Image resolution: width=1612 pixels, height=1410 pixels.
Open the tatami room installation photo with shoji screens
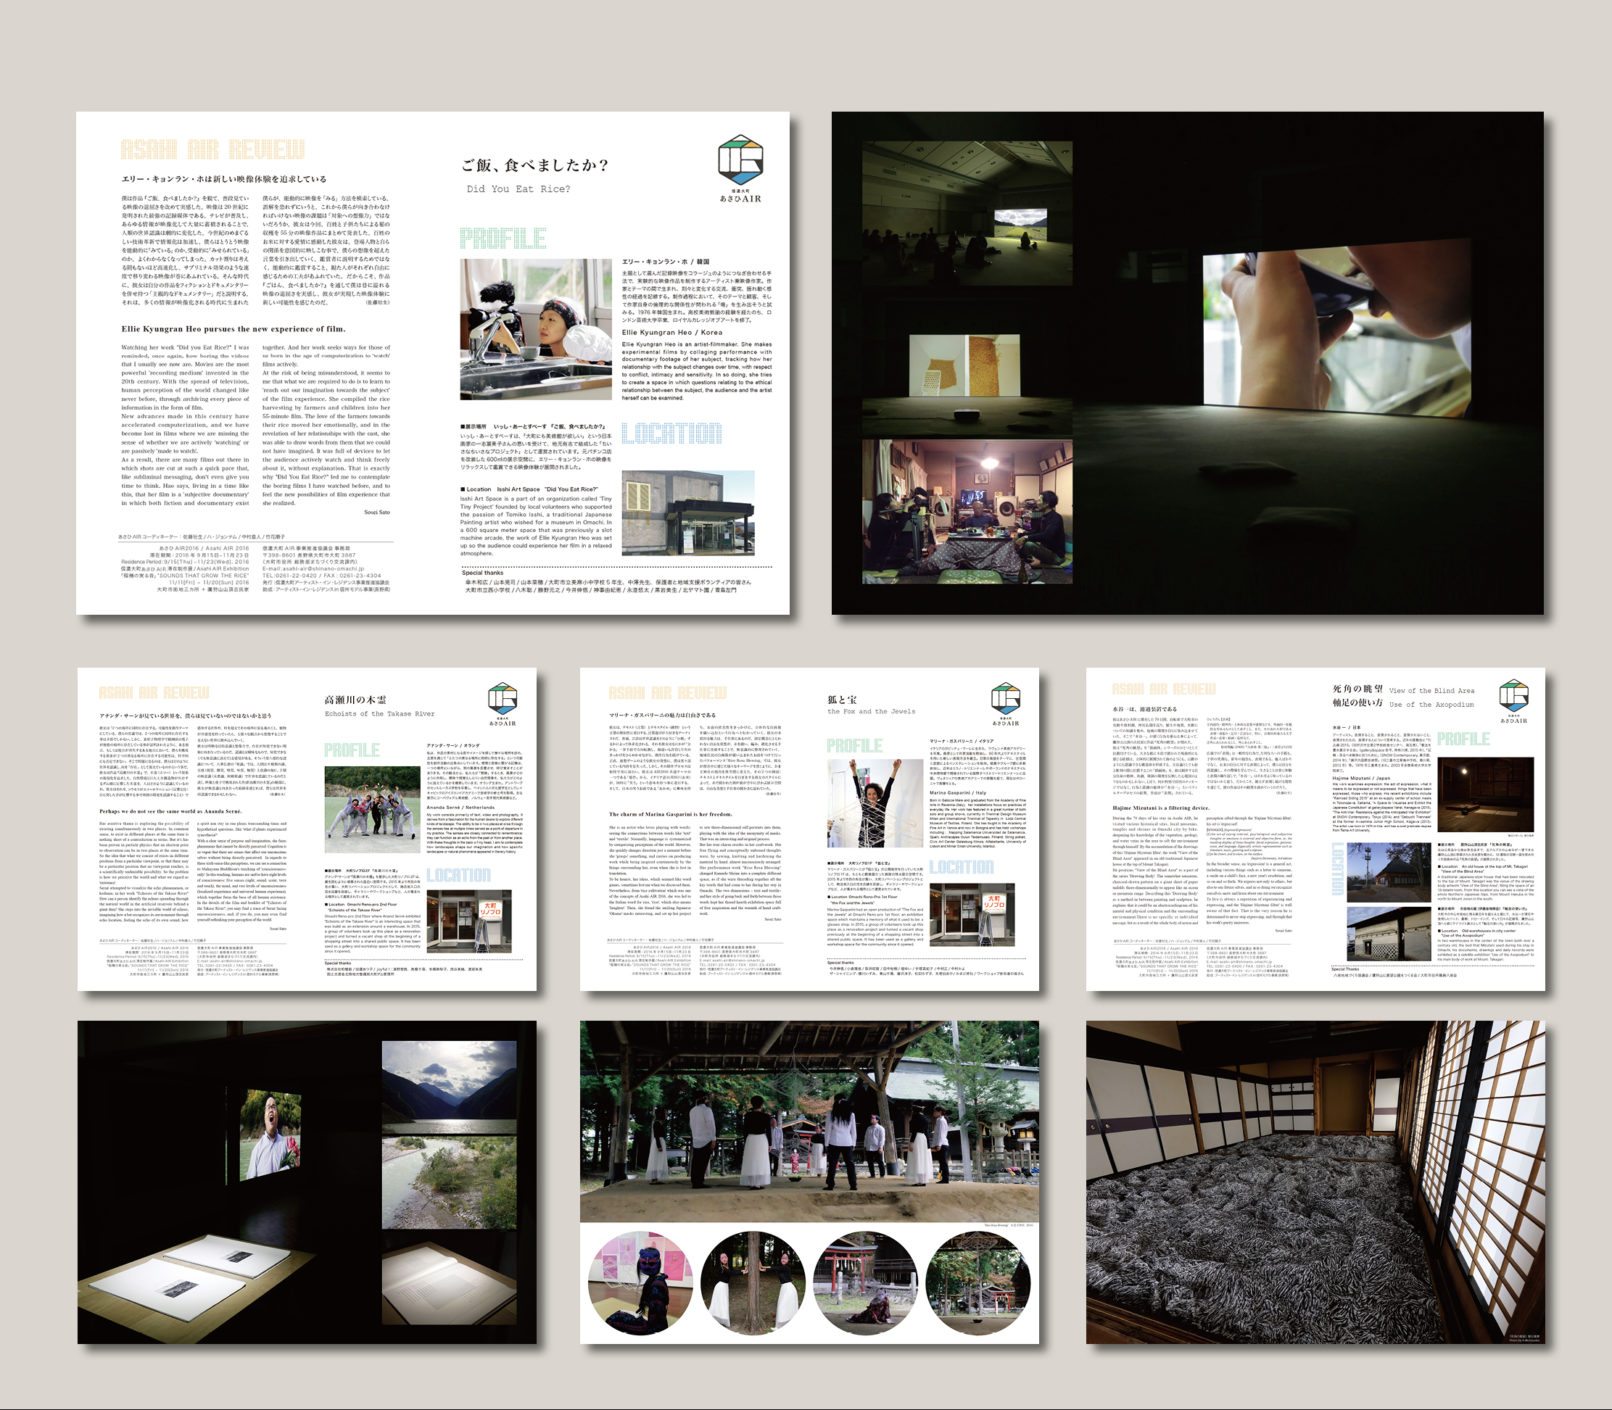click(1315, 1182)
